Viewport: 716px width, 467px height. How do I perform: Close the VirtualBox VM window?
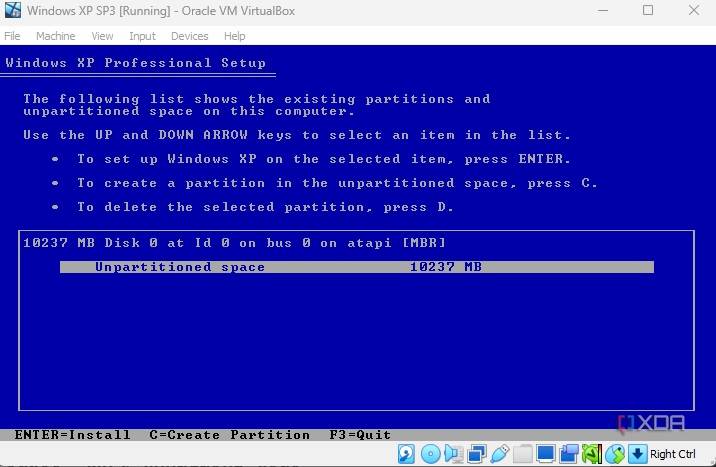pos(694,10)
